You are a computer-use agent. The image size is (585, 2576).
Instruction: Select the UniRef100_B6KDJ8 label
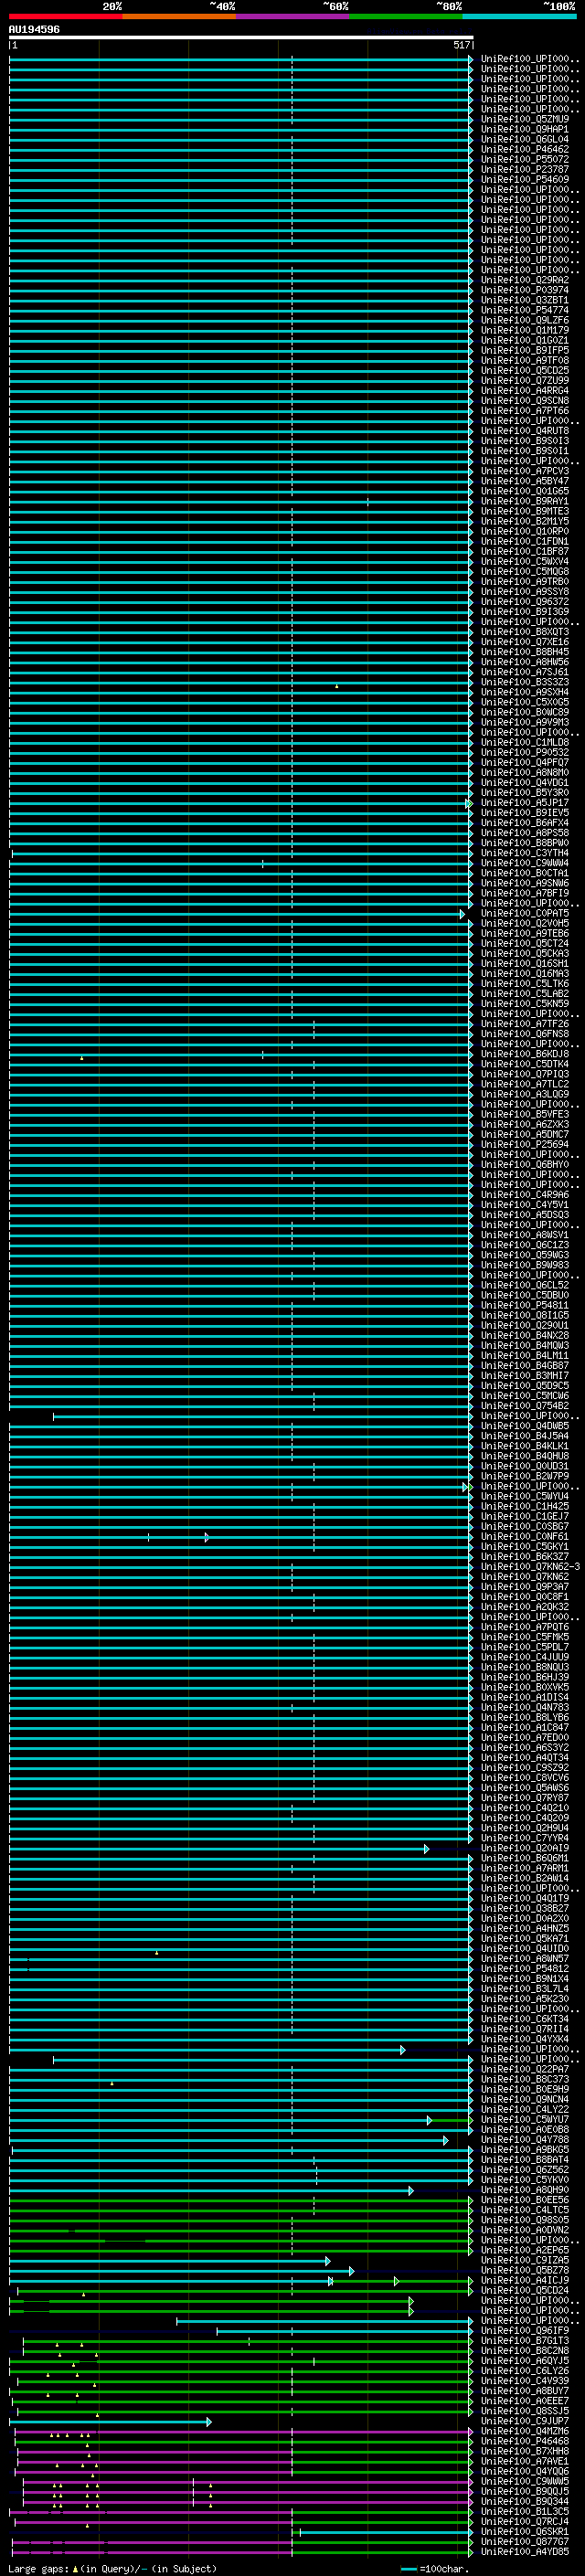click(x=525, y=1054)
